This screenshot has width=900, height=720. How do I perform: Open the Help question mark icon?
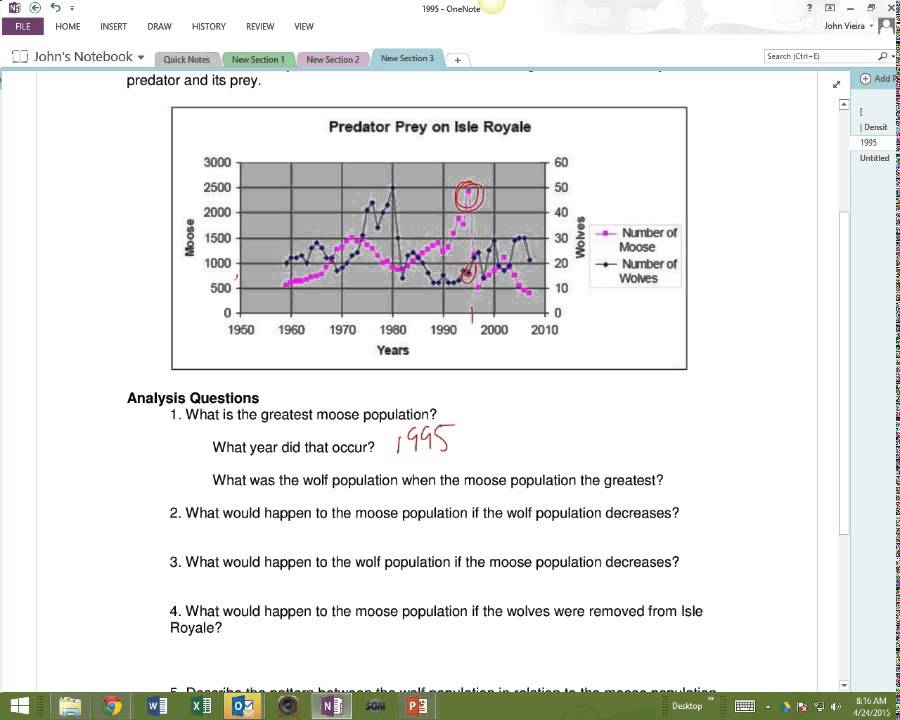[x=809, y=8]
